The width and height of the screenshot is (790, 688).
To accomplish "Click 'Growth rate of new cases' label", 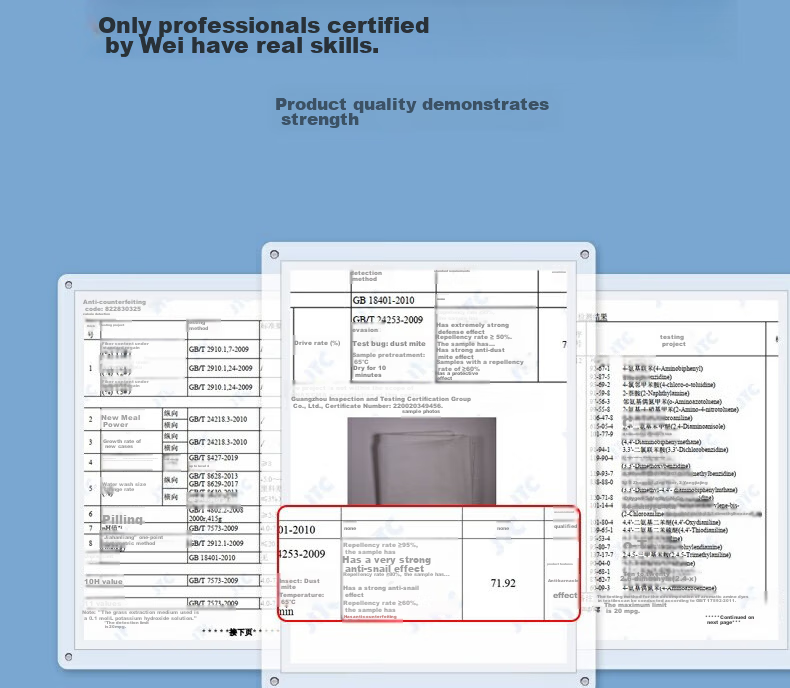I will [x=122, y=444].
